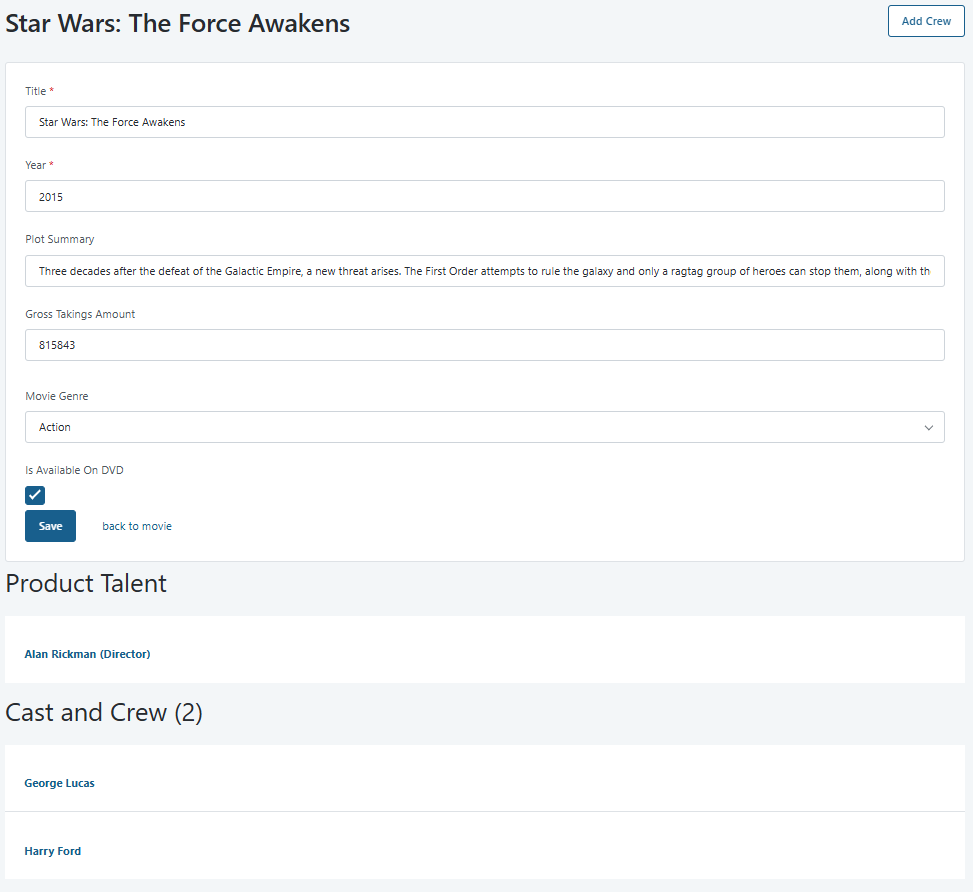Click the Is Available On DVD label
The image size is (973, 892).
pos(74,470)
